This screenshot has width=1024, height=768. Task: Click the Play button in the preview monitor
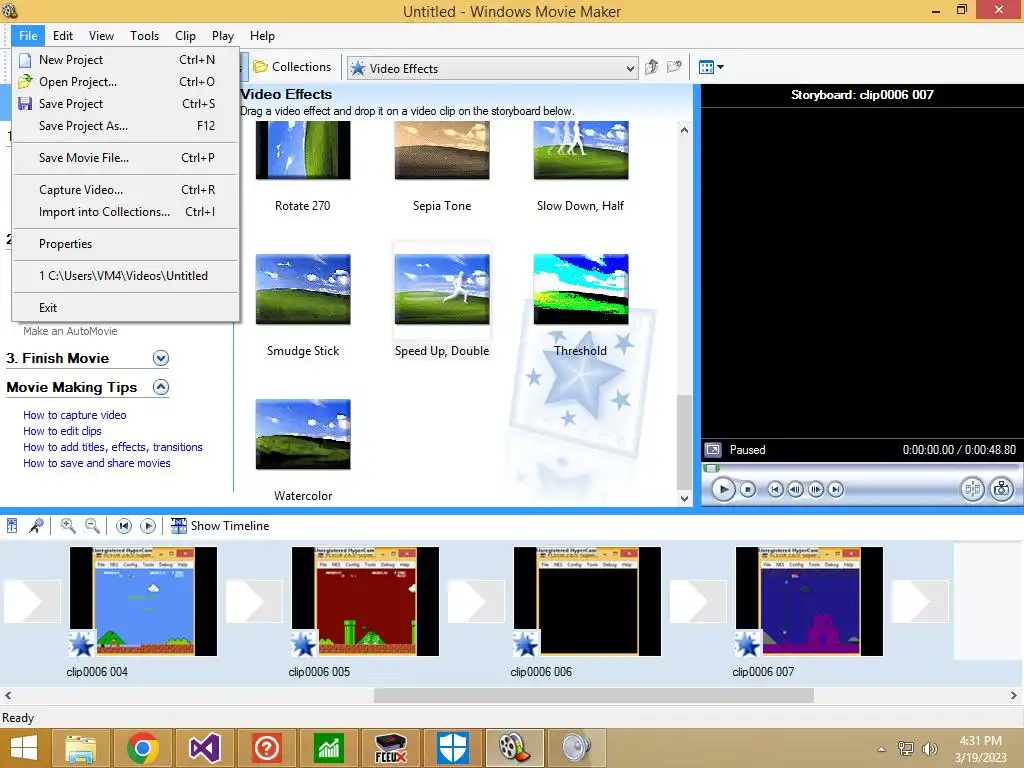pos(723,489)
